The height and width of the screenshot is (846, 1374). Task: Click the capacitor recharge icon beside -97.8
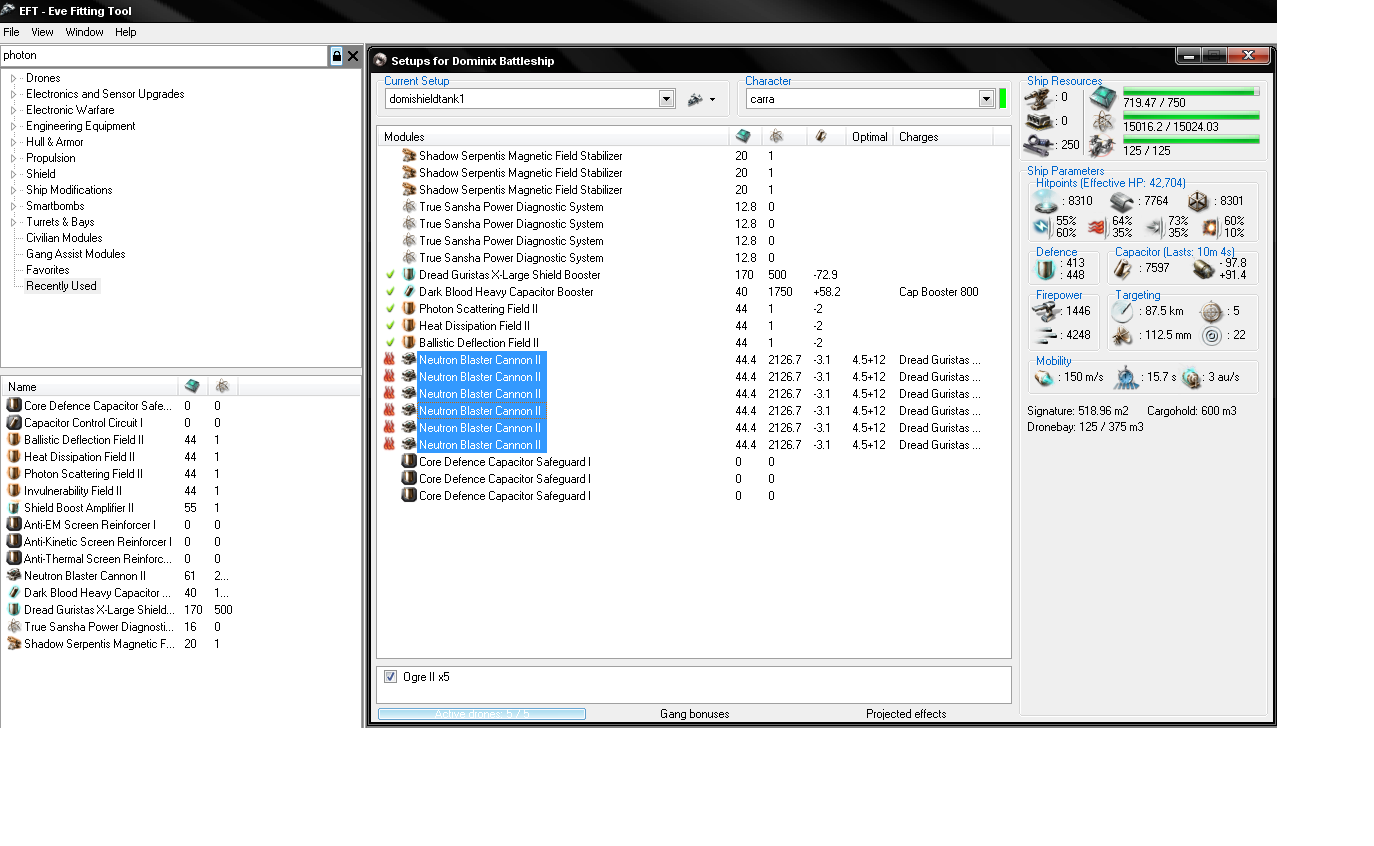coord(1204,268)
